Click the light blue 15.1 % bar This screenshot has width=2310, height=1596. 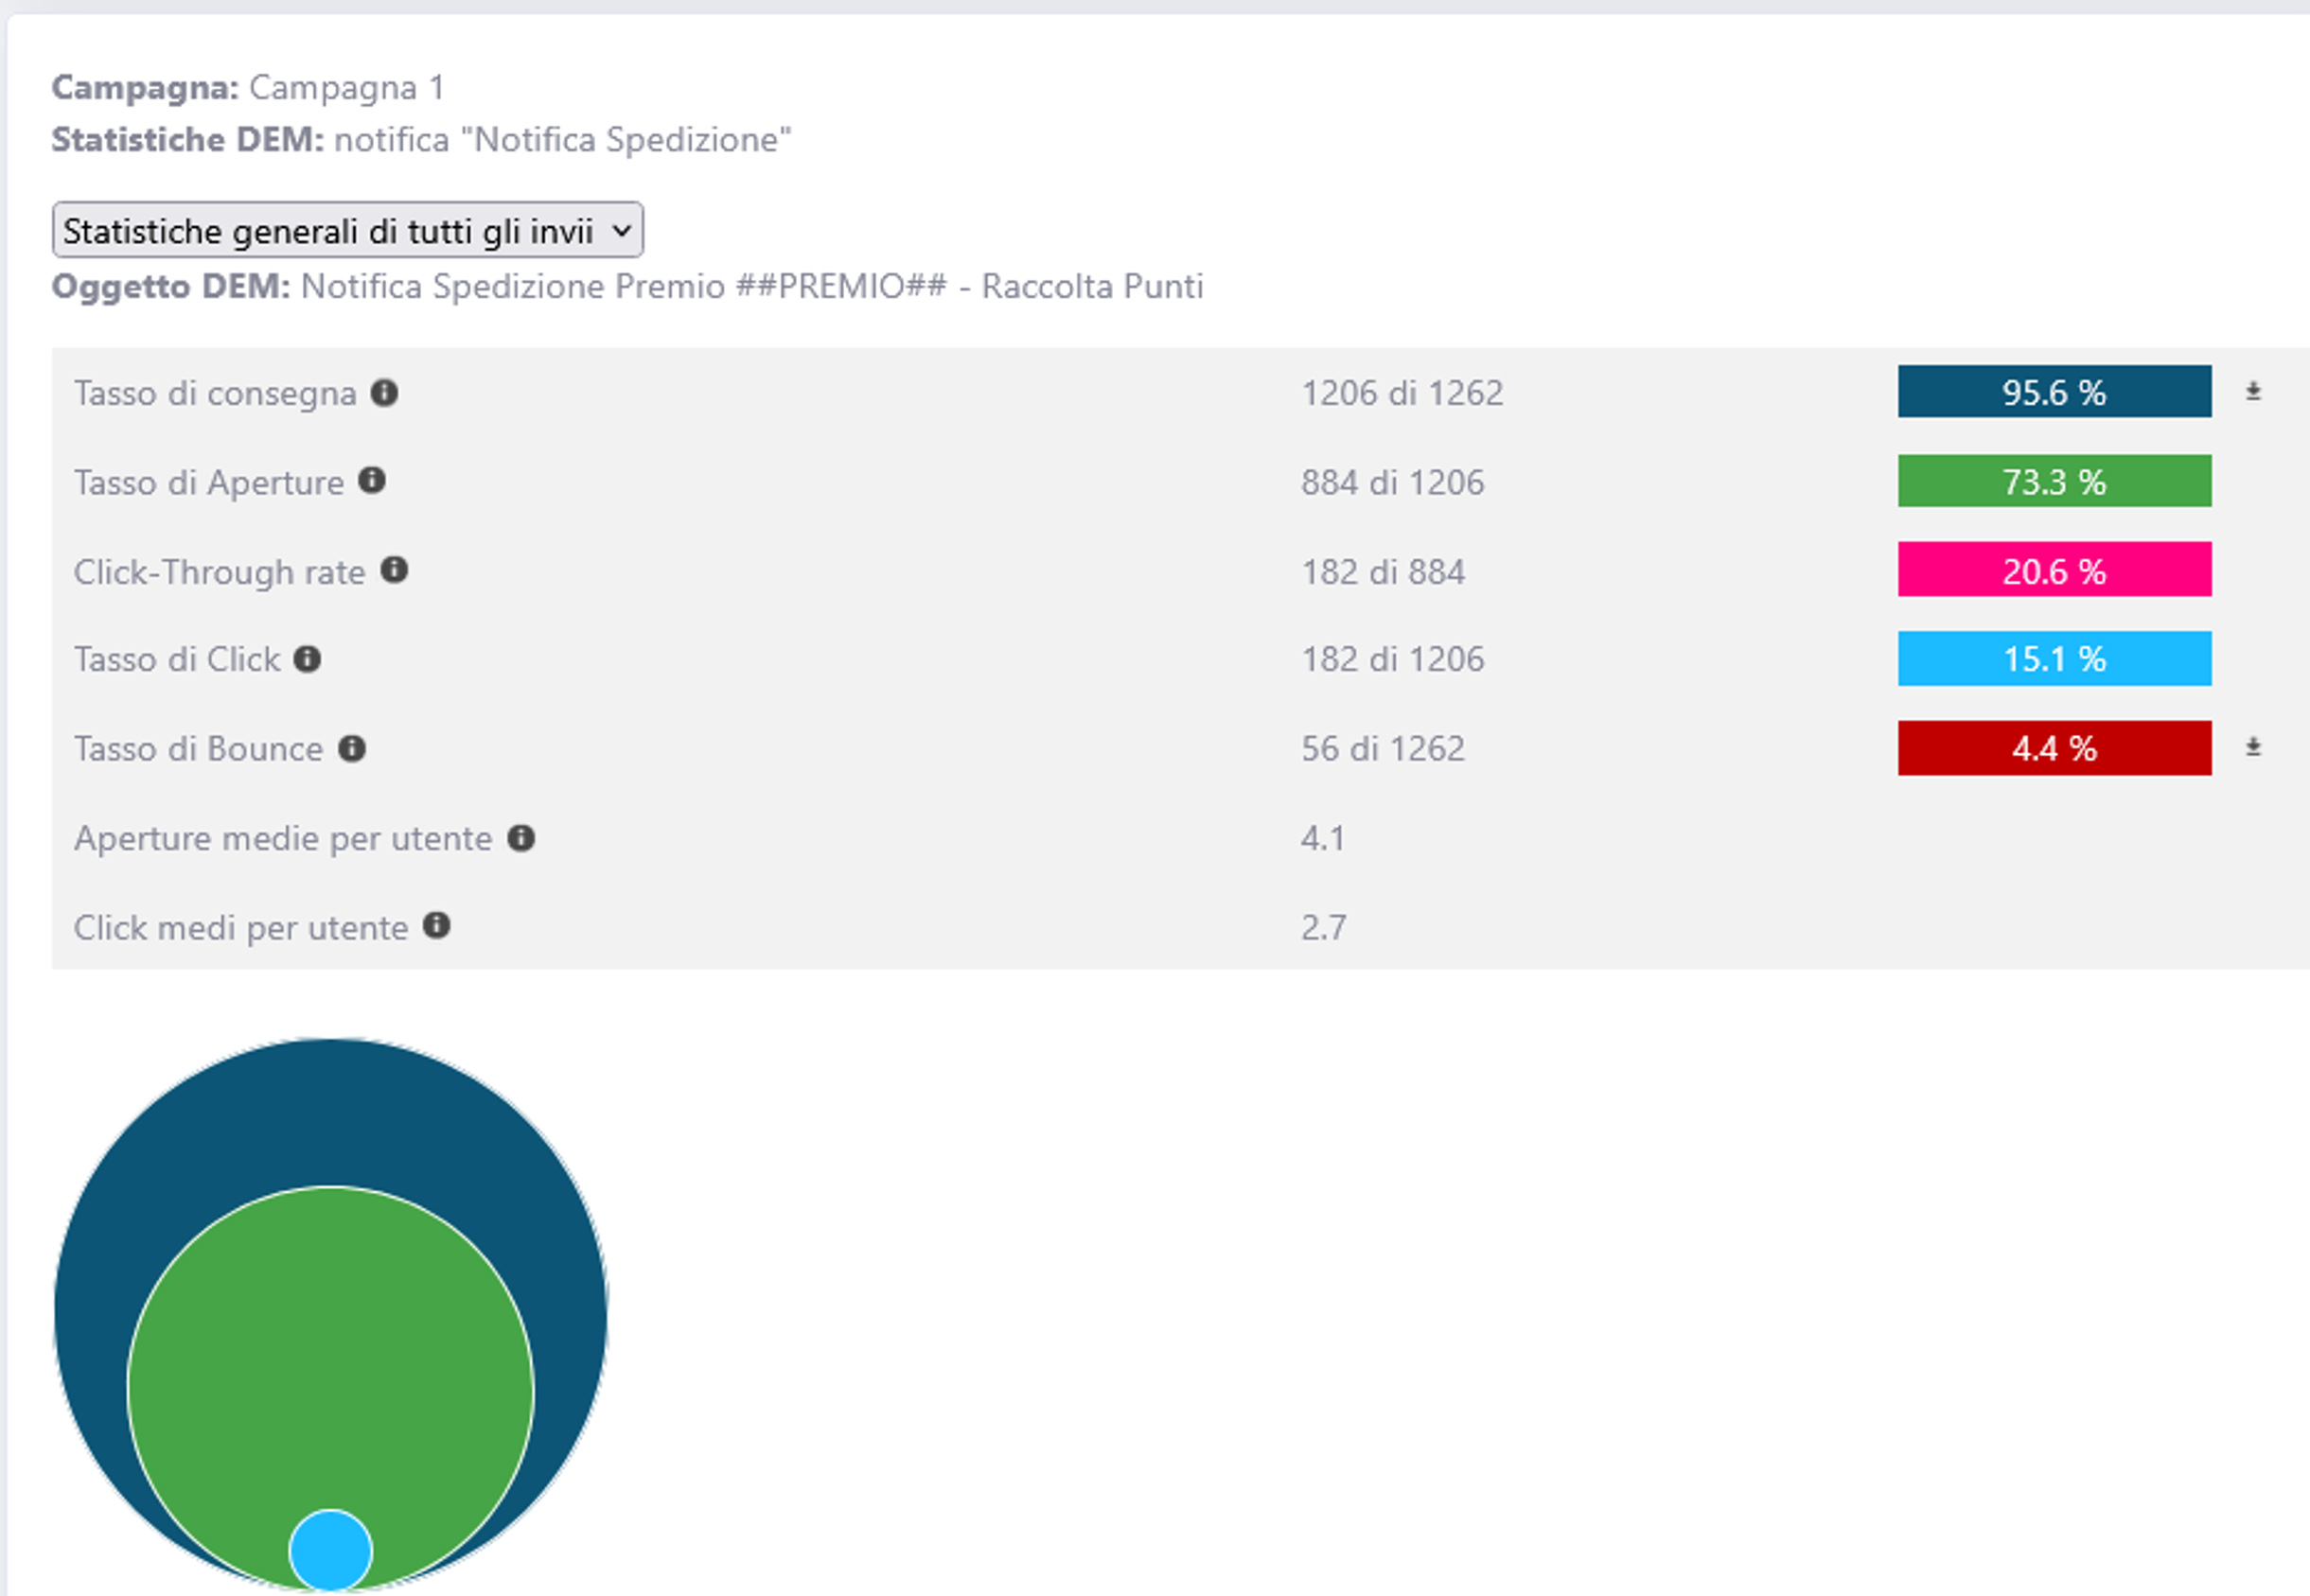pos(2054,659)
